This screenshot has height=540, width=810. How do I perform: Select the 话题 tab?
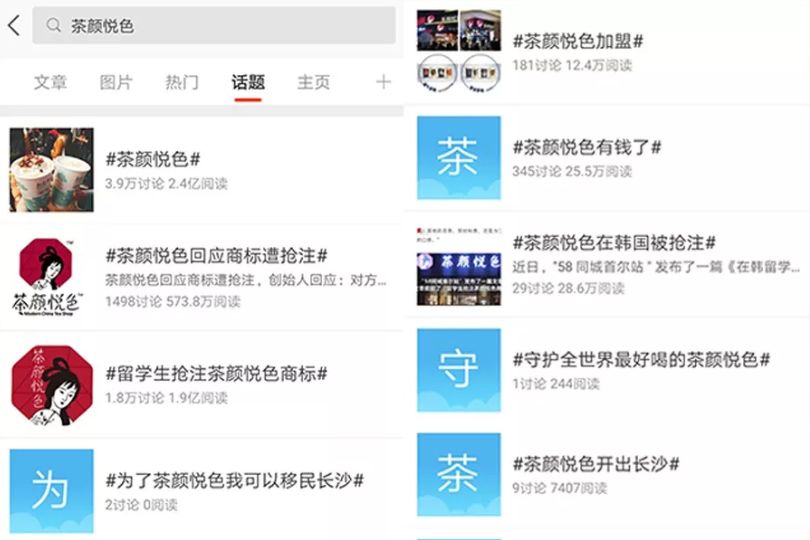point(248,82)
